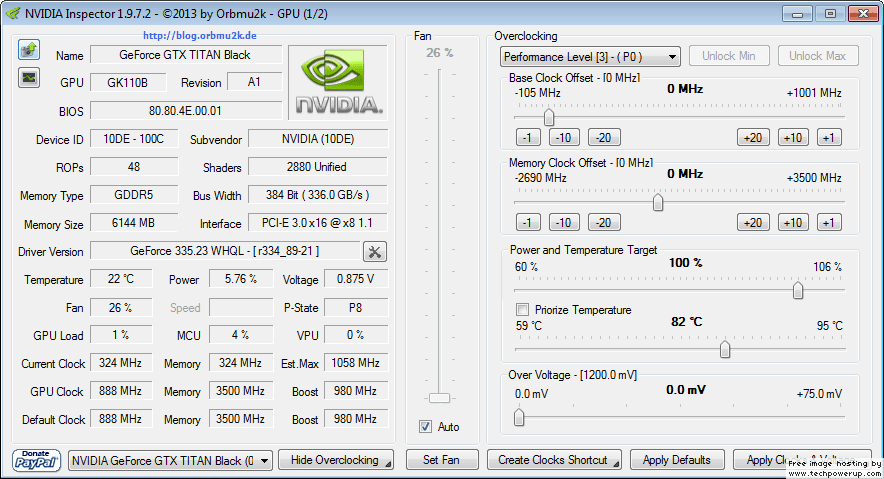Click the Over Voltage slider thumb
This screenshot has width=884, height=479.
[x=519, y=417]
